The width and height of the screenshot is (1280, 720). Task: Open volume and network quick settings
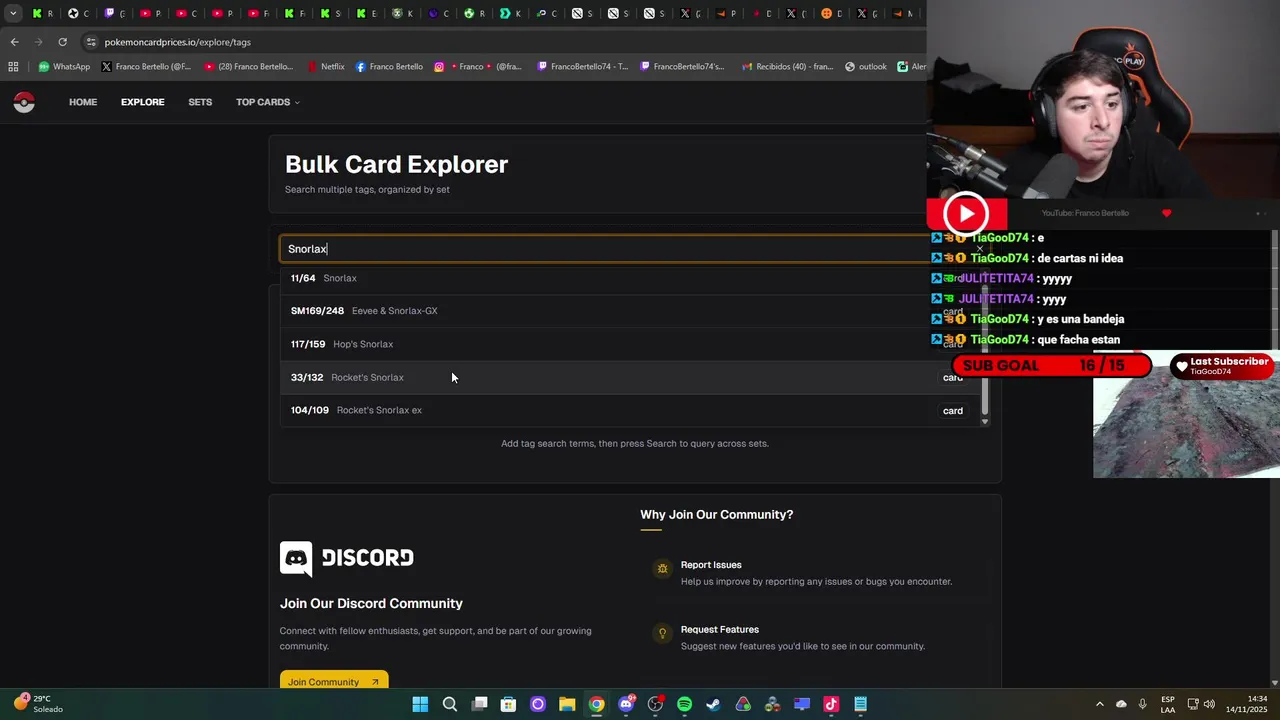click(1202, 704)
